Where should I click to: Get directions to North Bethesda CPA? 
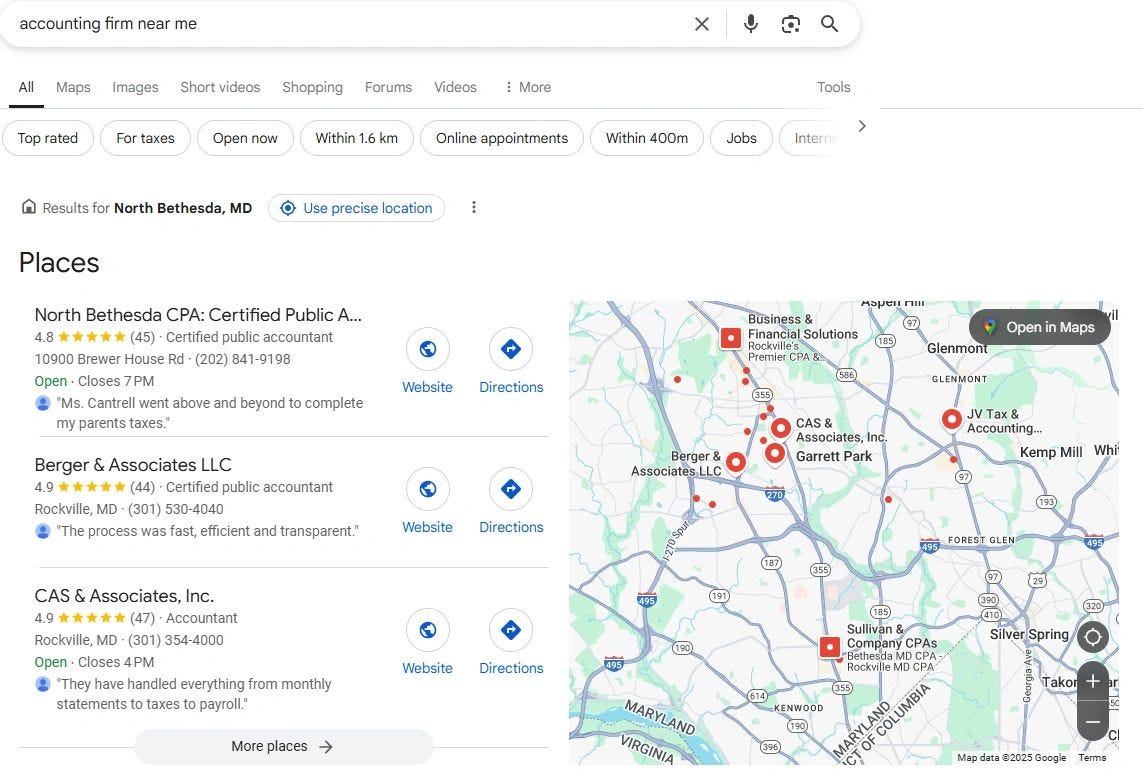(510, 349)
